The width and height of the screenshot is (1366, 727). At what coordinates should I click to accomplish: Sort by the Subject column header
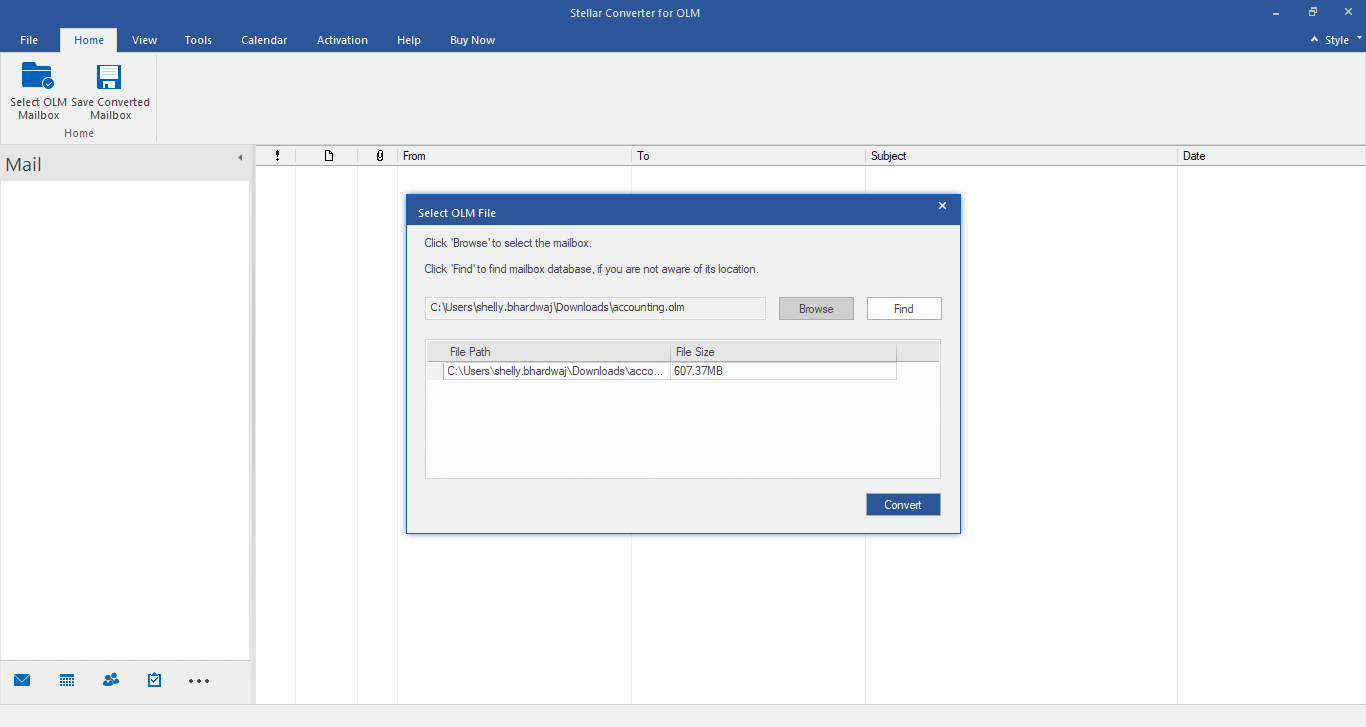(x=1021, y=156)
